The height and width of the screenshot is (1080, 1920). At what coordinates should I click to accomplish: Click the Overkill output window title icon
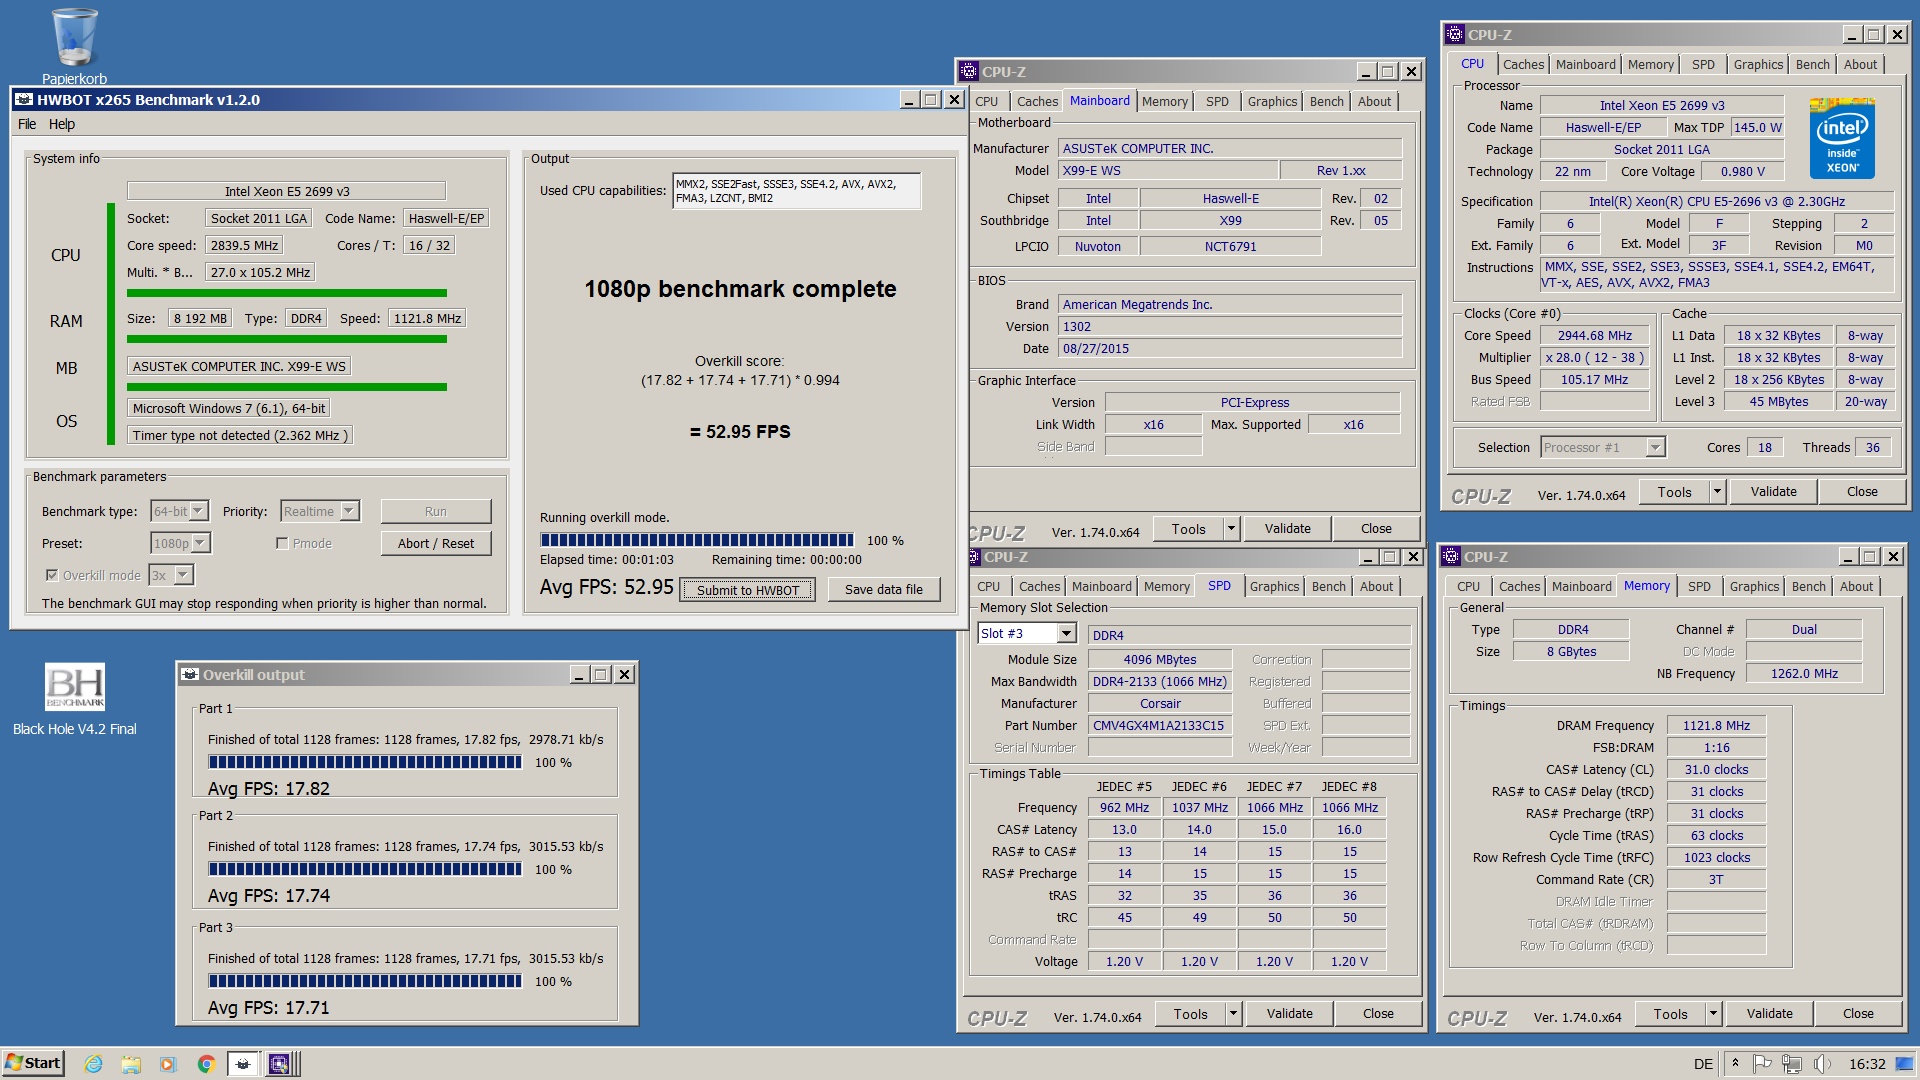click(x=190, y=675)
